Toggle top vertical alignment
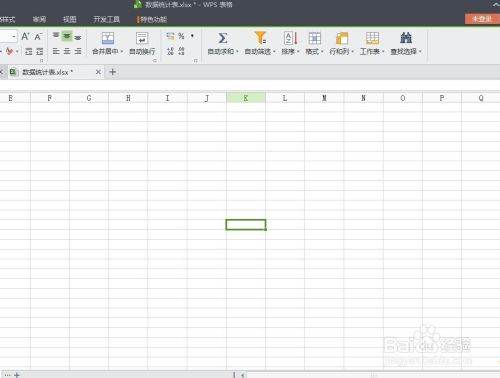The image size is (500, 378). pyautogui.click(x=56, y=36)
